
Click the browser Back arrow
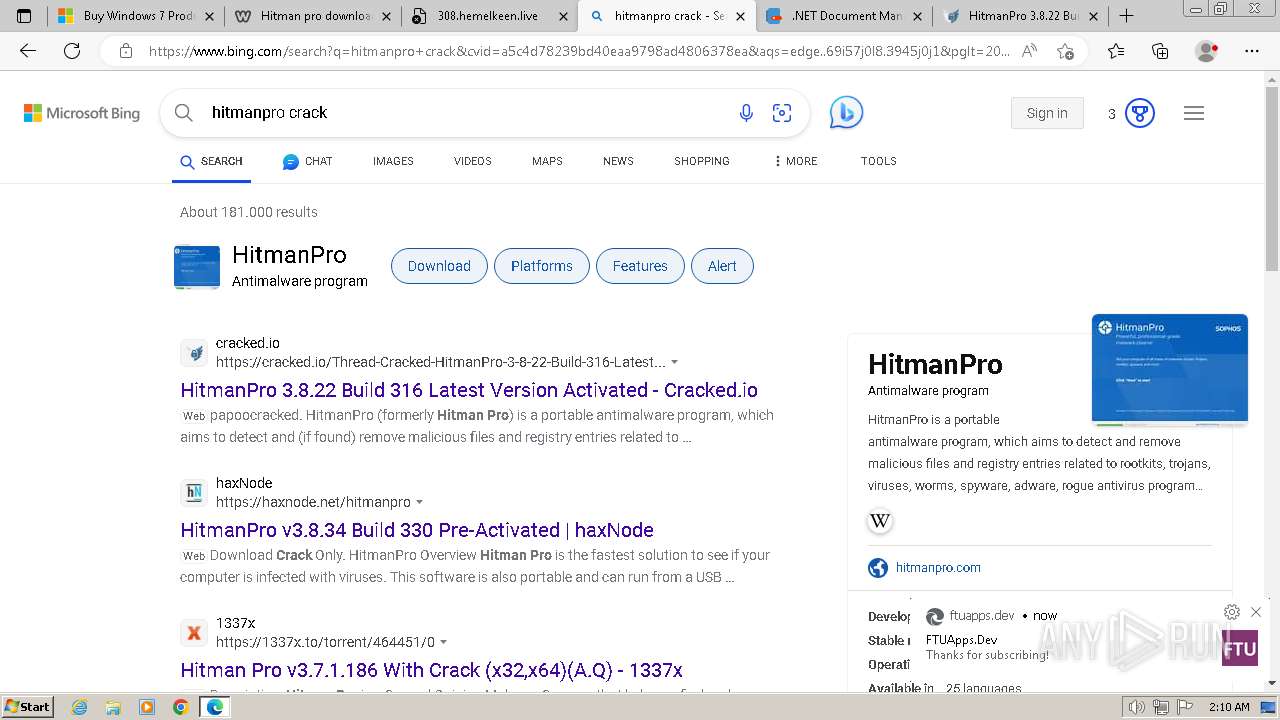(28, 51)
